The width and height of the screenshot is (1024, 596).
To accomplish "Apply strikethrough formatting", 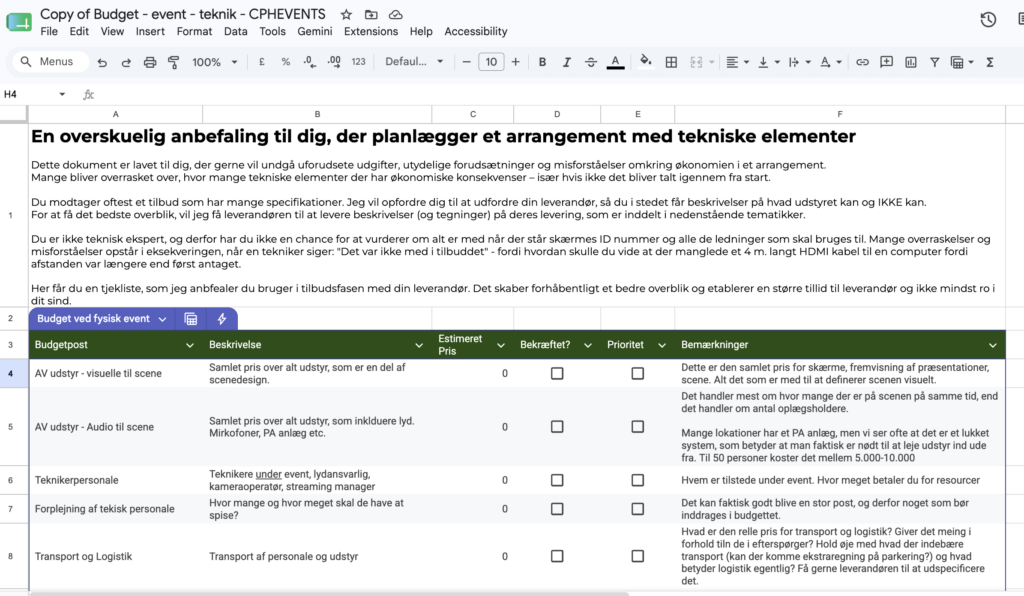I will [x=590, y=62].
